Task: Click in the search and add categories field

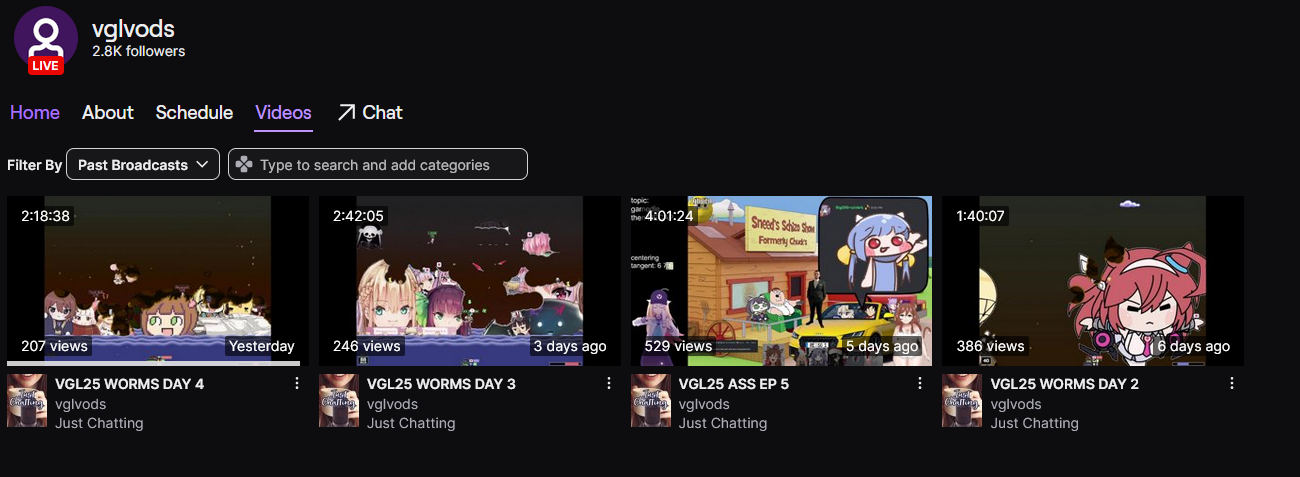Action: point(378,164)
